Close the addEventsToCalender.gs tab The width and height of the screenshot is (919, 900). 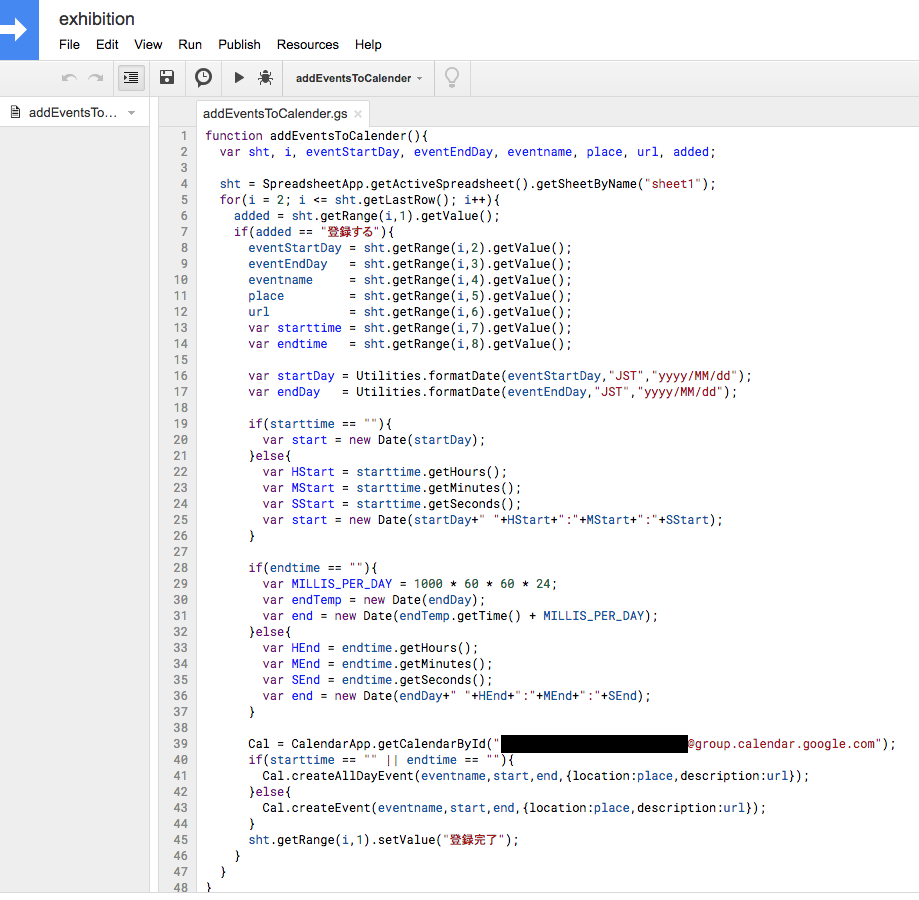click(358, 114)
